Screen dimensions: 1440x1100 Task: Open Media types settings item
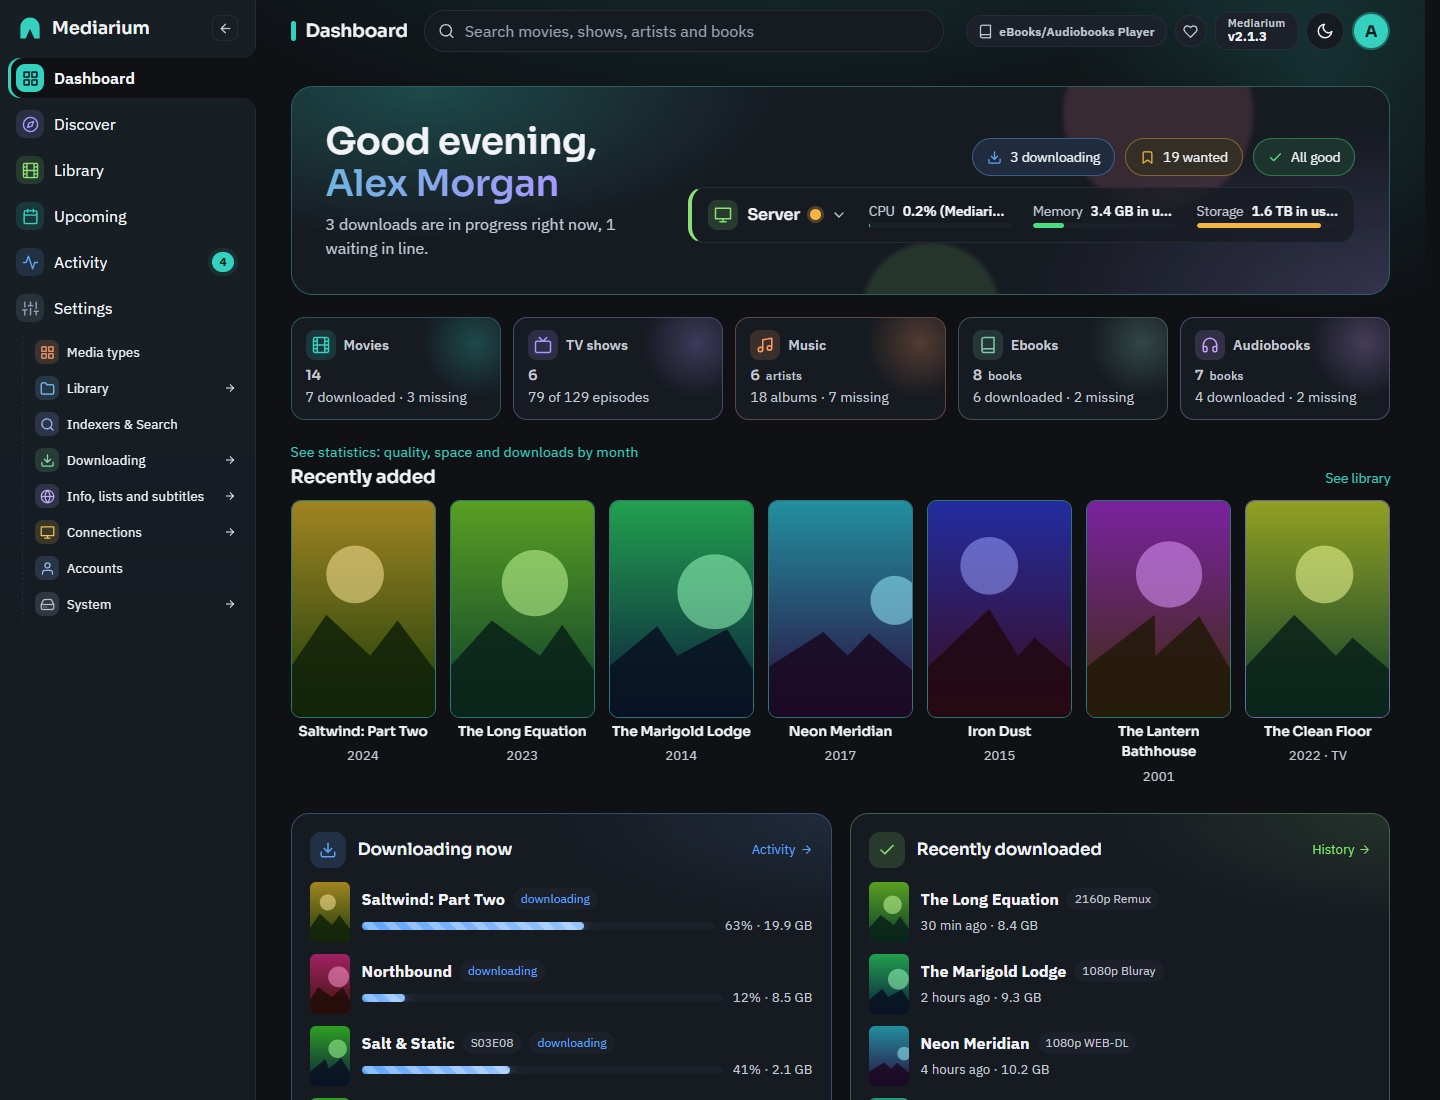(136, 352)
